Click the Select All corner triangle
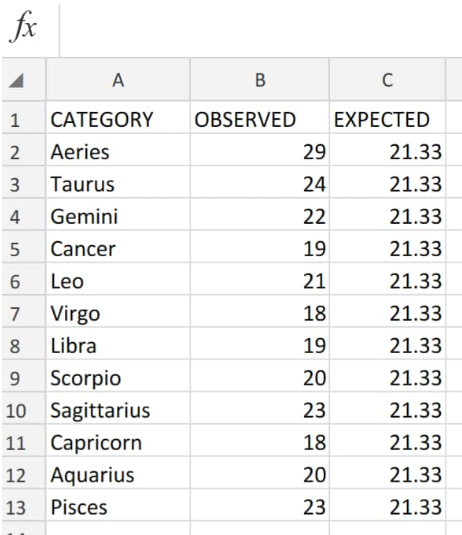The height and width of the screenshot is (535, 462). pos(16,81)
